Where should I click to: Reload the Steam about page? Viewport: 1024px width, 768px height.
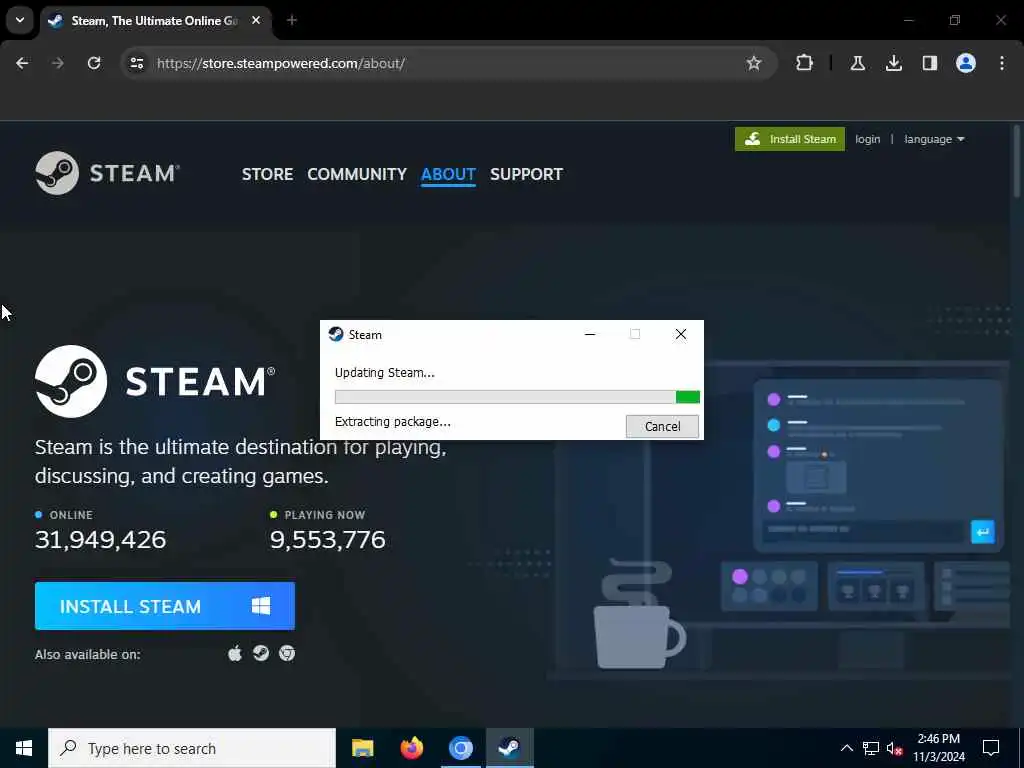point(94,63)
